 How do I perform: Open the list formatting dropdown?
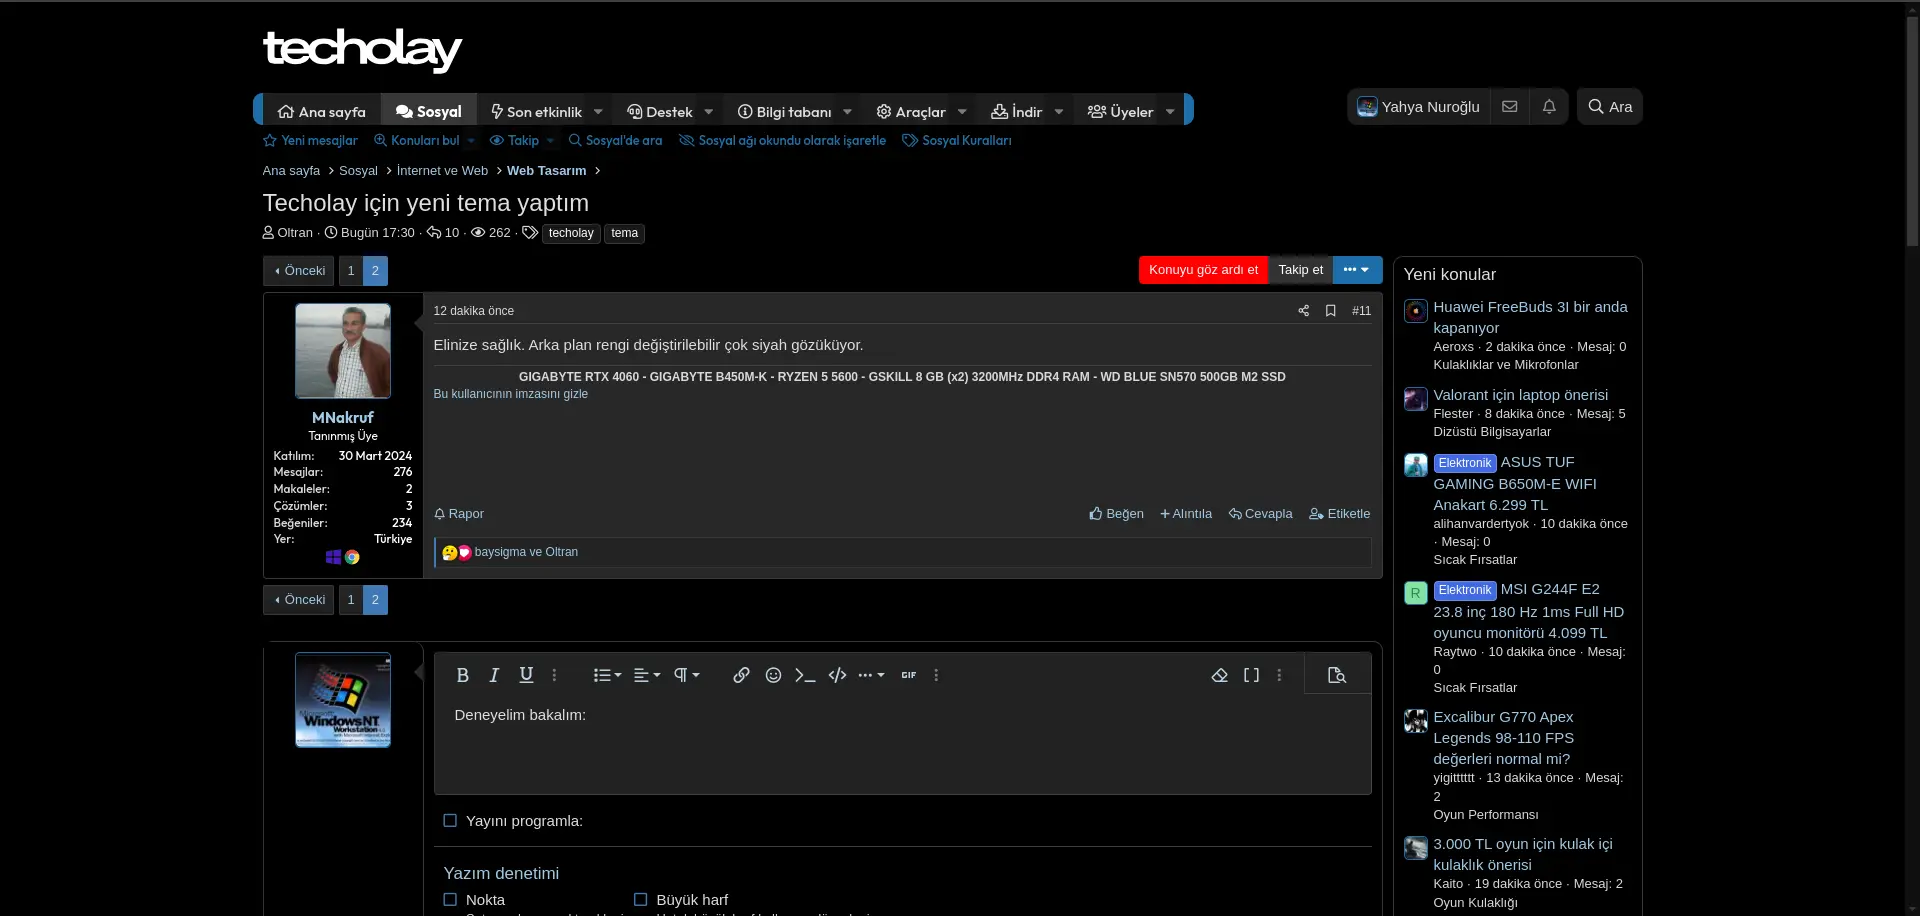click(x=607, y=675)
